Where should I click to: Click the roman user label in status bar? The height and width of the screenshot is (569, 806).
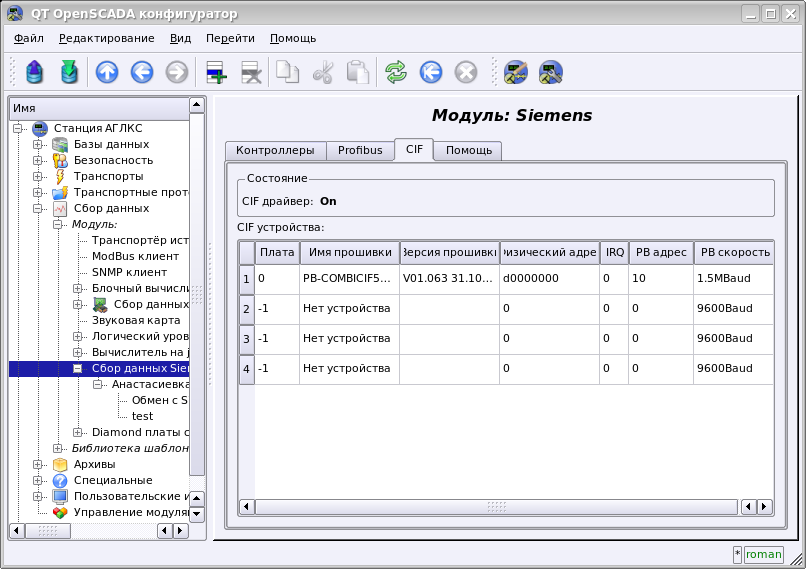(x=763, y=554)
